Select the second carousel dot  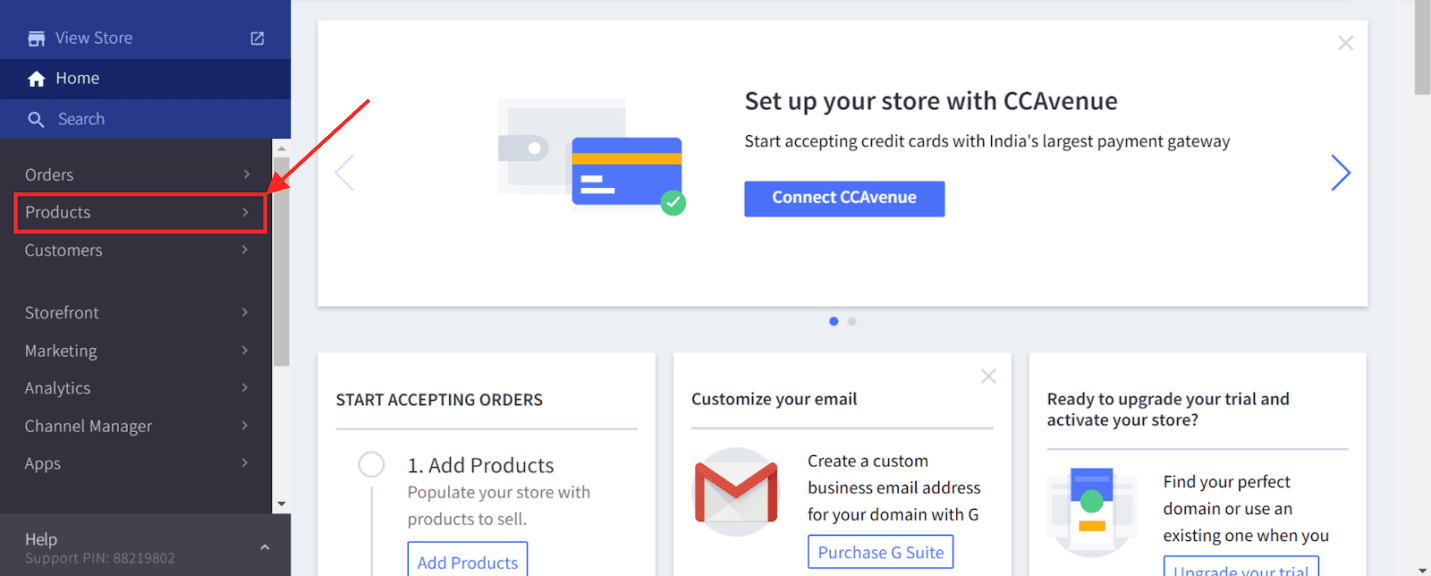click(x=852, y=321)
